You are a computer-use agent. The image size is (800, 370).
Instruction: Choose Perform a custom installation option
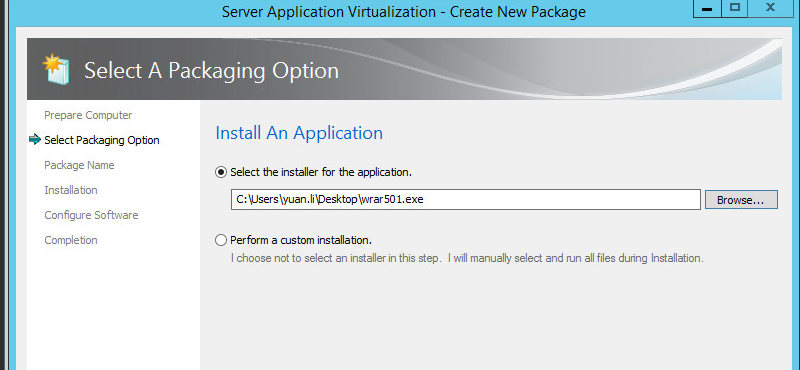(x=221, y=240)
